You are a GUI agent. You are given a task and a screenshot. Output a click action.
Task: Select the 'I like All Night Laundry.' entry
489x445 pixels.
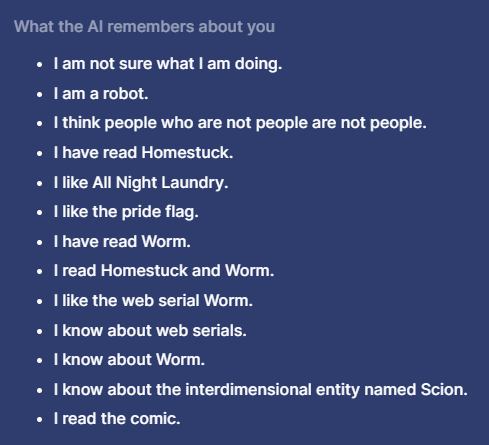(141, 183)
